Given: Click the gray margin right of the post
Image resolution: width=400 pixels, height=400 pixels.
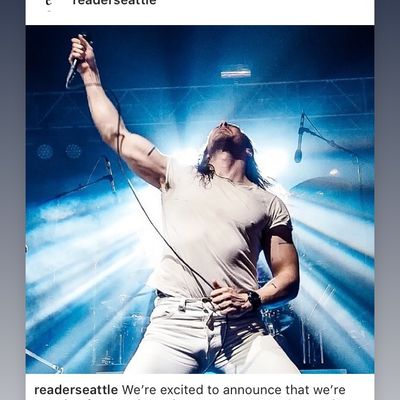Looking at the screenshot, I should tap(387, 200).
